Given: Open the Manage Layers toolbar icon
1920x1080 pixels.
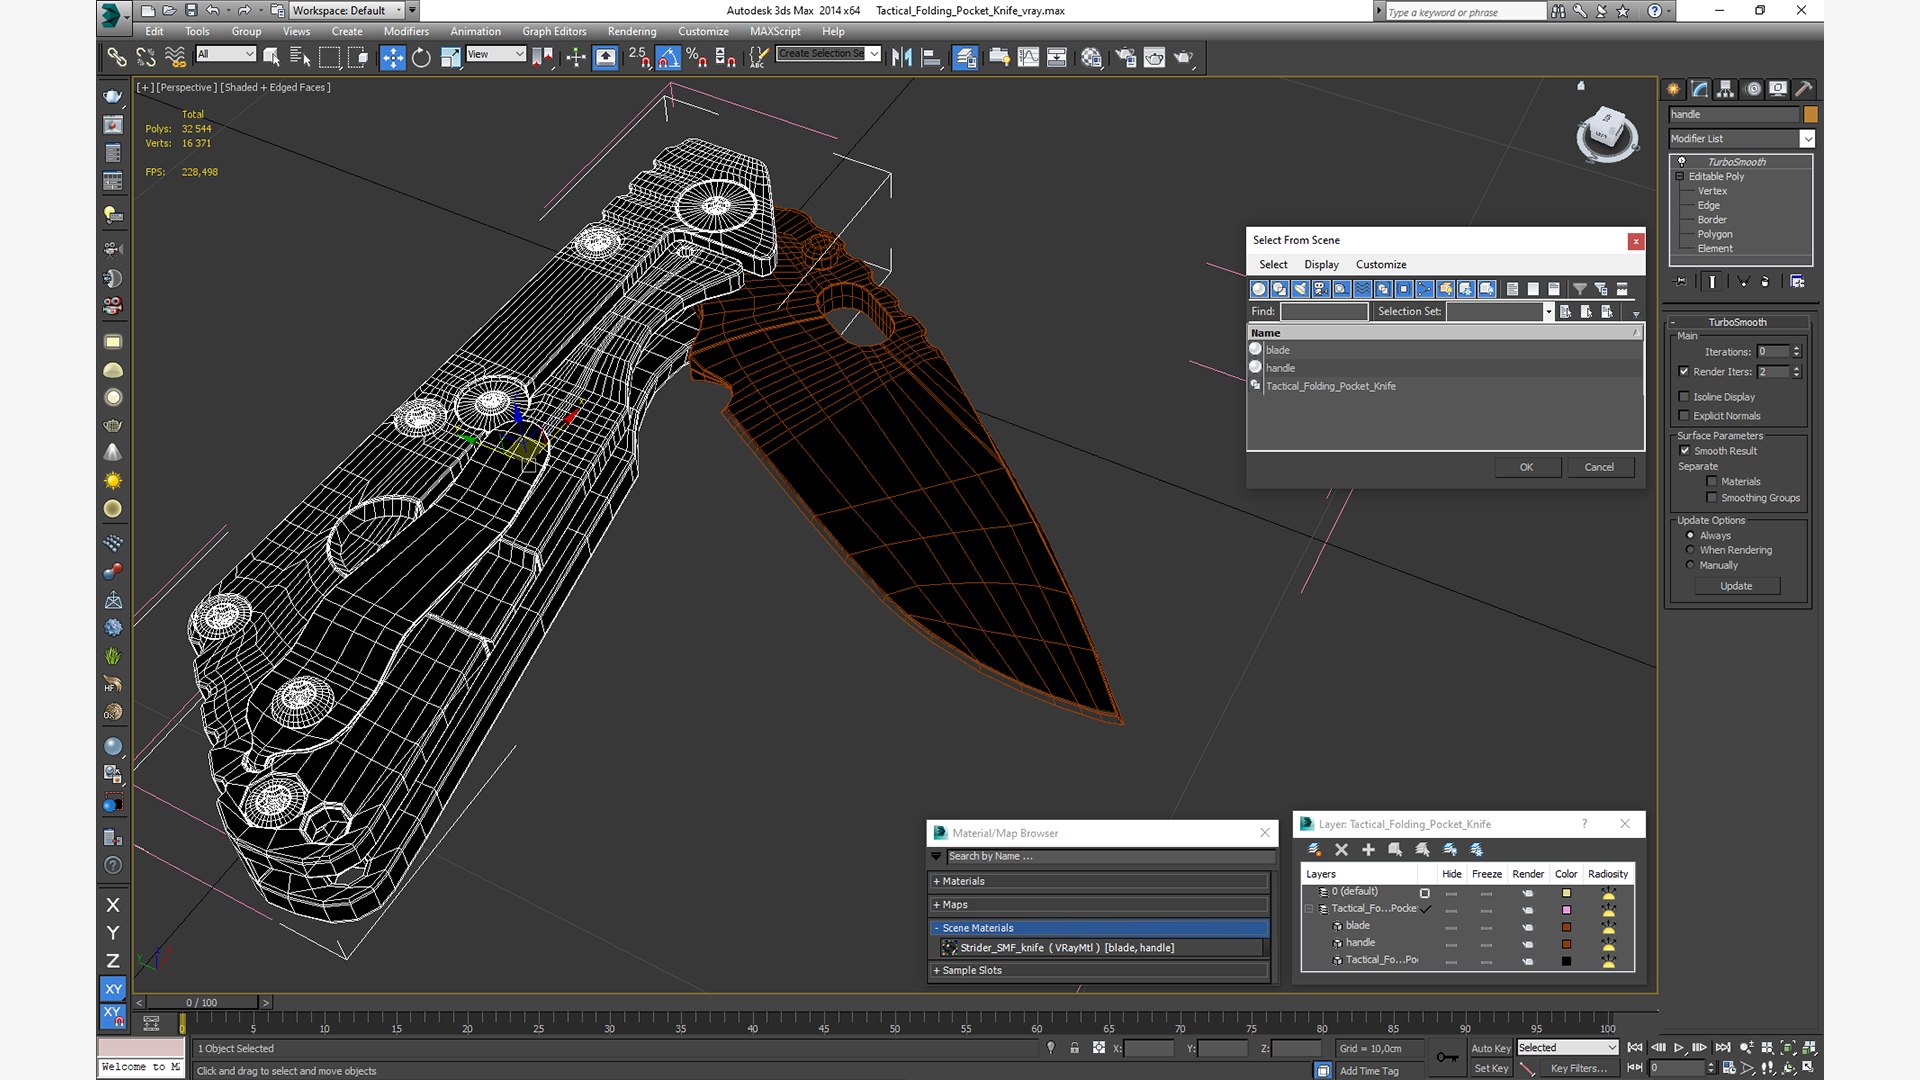Looking at the screenshot, I should pos(965,57).
